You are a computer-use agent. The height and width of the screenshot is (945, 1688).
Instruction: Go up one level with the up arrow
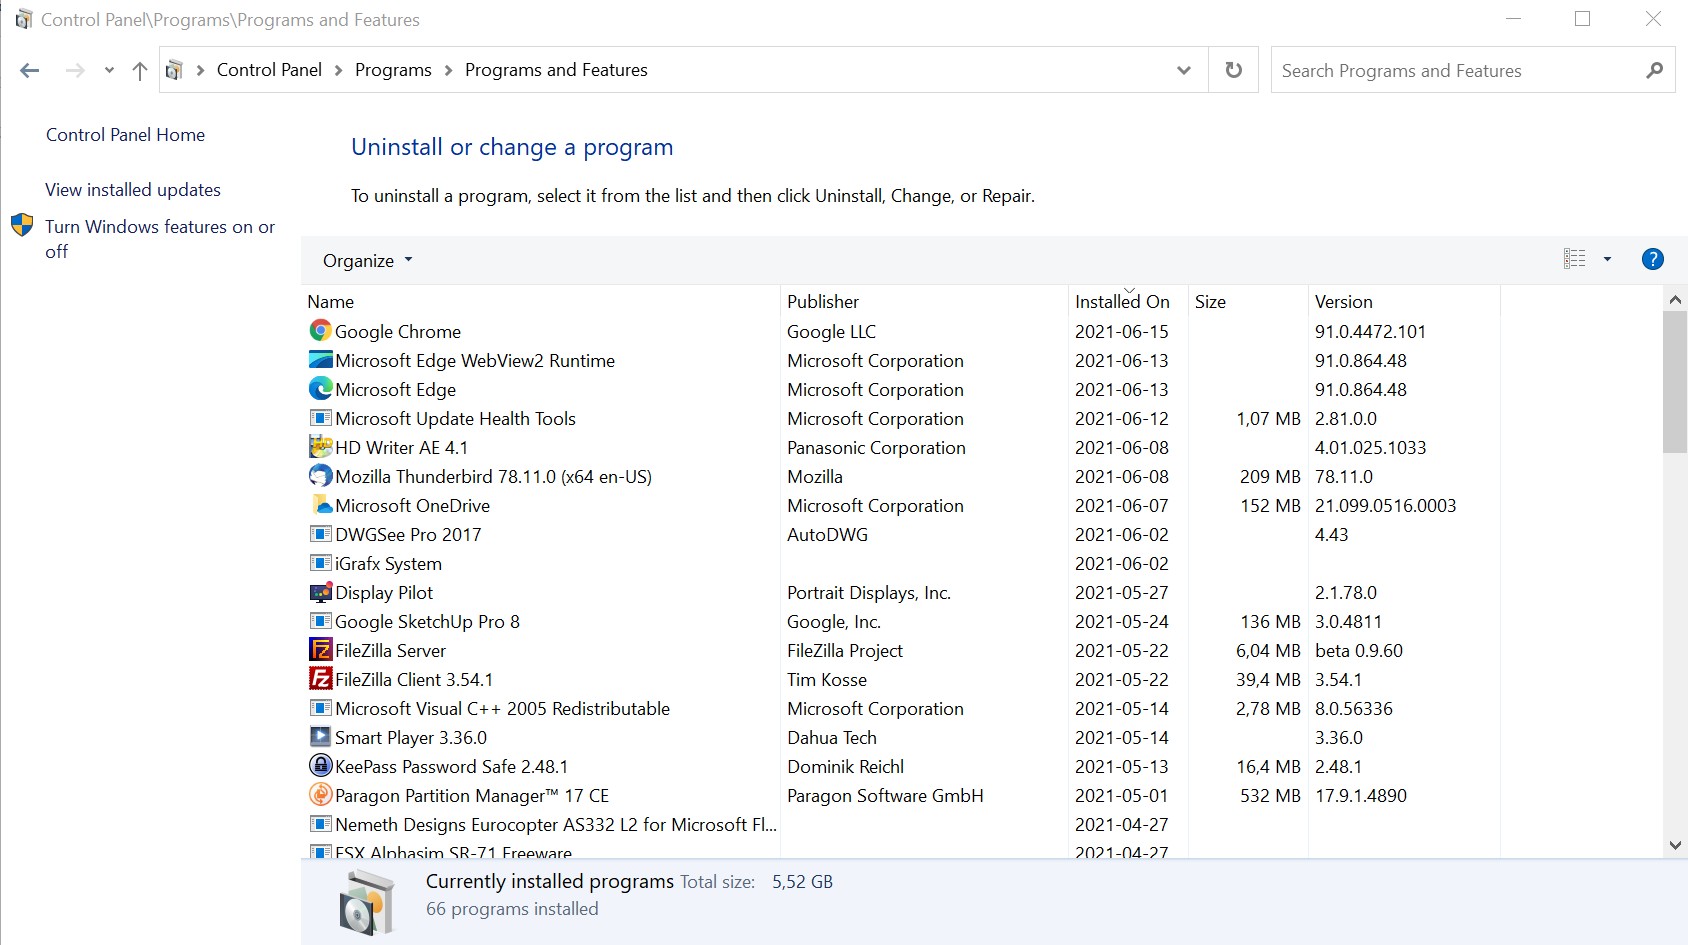tap(140, 70)
